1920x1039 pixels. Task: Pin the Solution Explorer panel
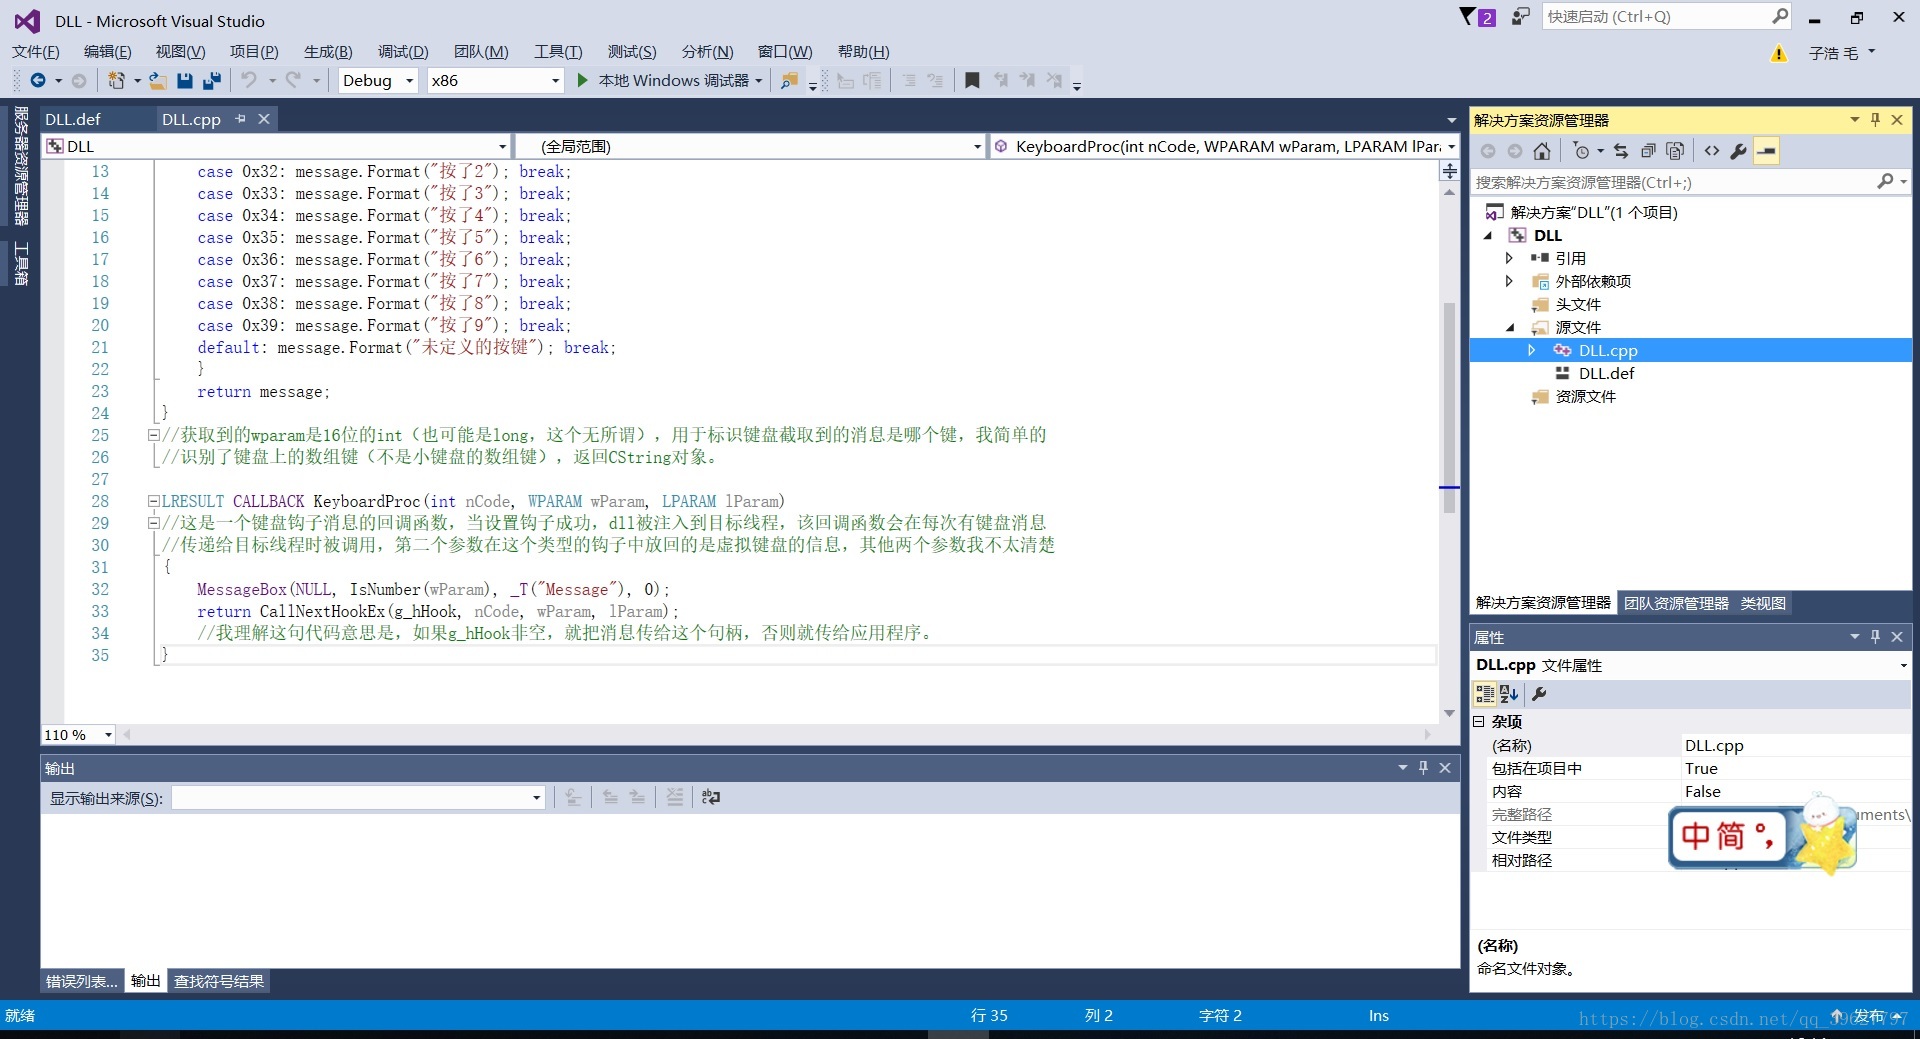[1875, 119]
